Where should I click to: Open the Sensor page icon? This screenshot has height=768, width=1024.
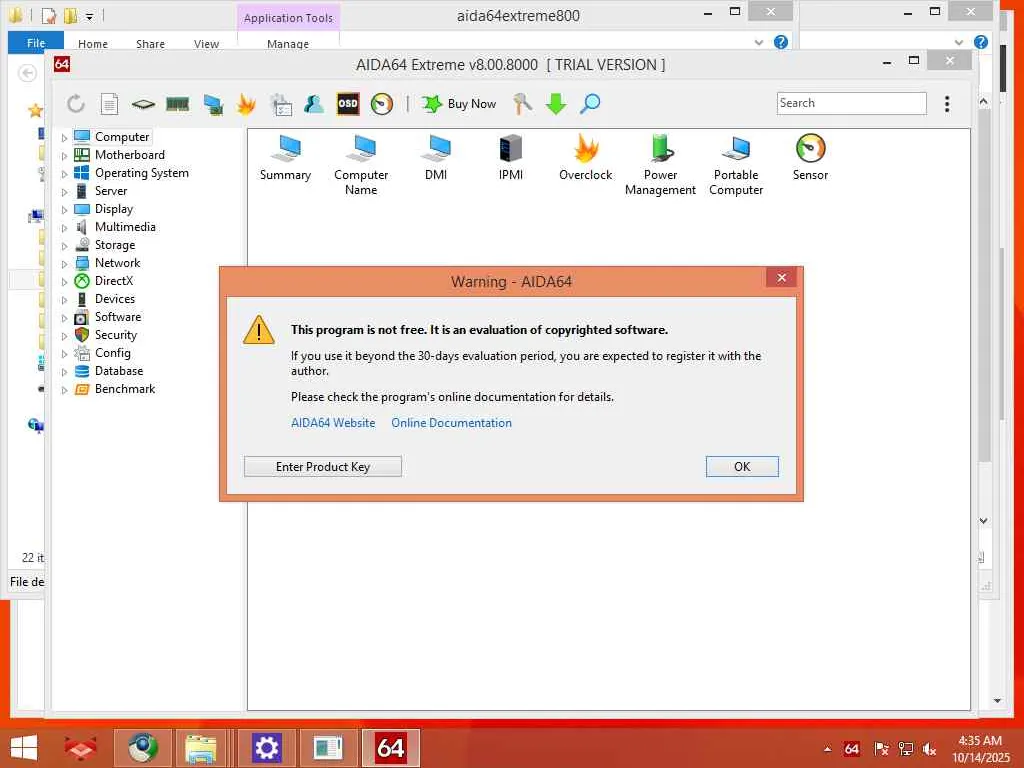pos(810,157)
